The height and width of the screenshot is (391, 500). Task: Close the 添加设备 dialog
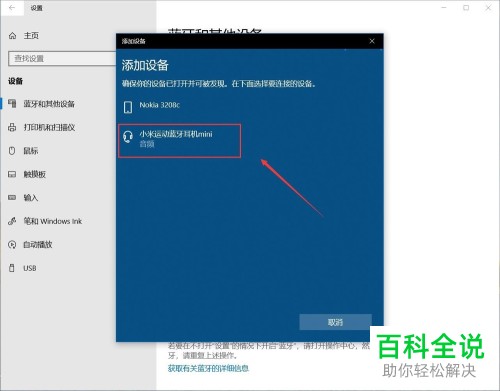pyautogui.click(x=372, y=41)
